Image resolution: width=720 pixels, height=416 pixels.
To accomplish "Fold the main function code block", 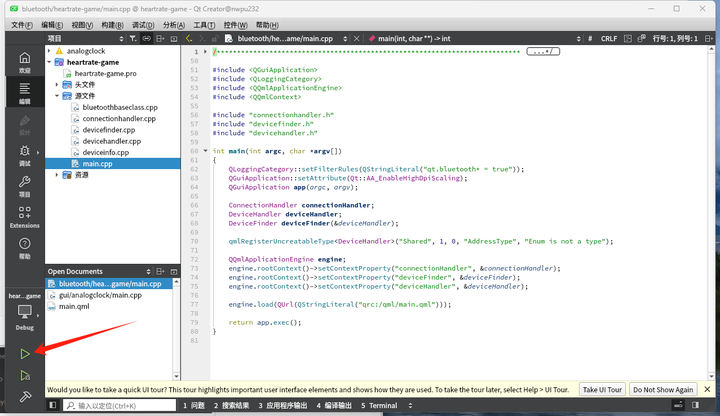I will pyautogui.click(x=206, y=151).
